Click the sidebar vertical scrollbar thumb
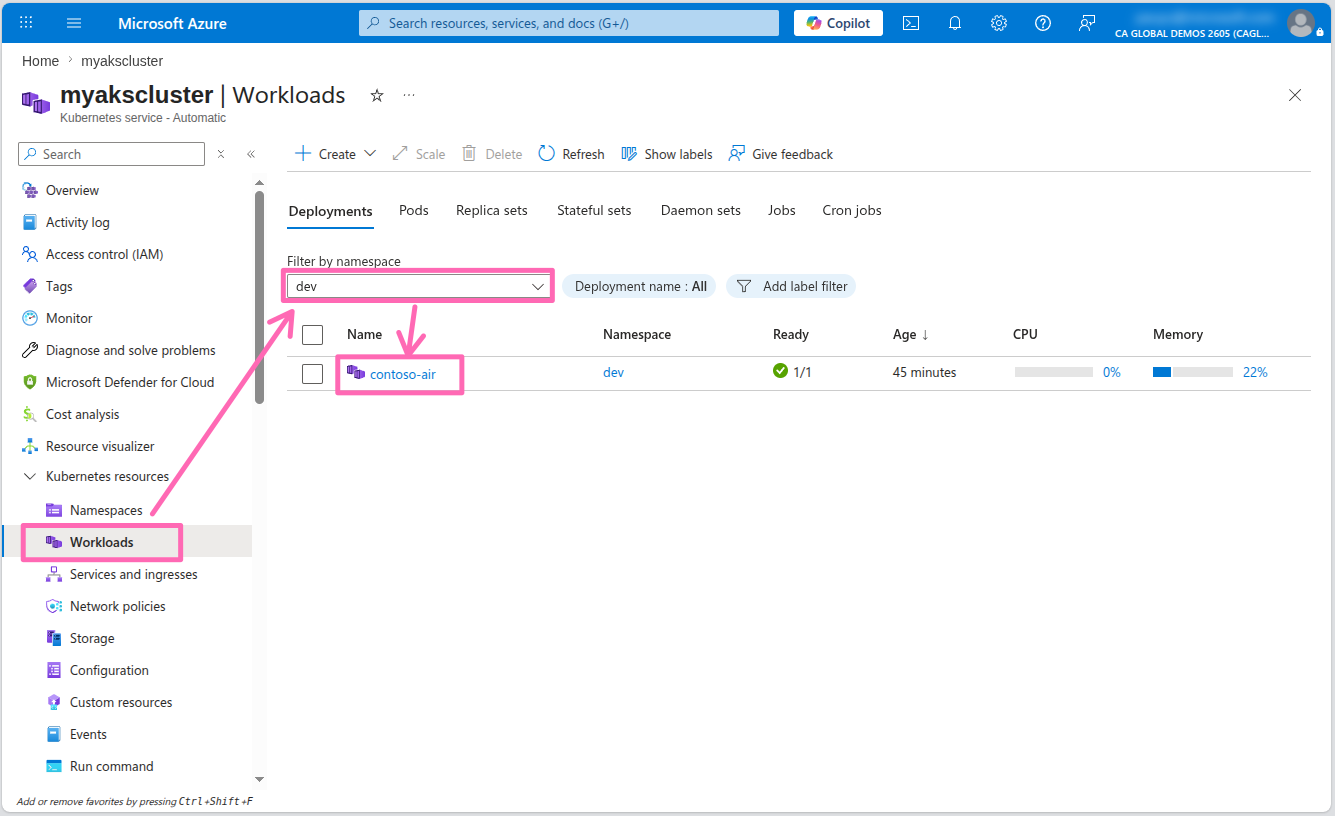1335x816 pixels. (x=260, y=297)
